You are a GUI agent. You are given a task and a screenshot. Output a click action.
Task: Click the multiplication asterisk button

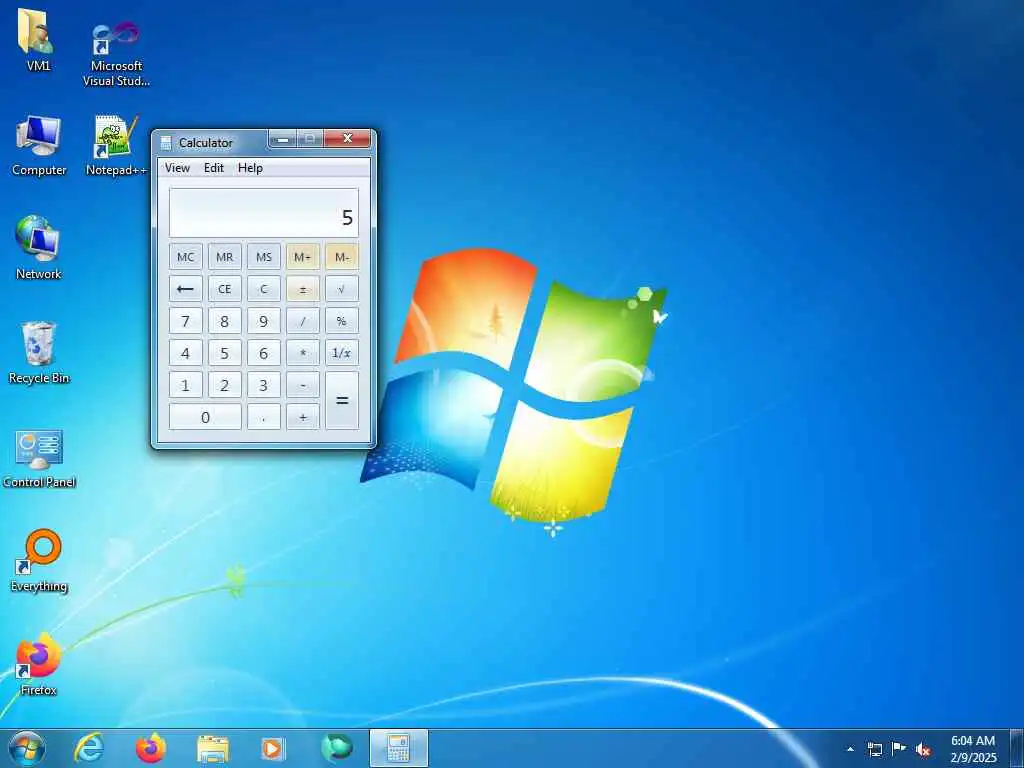302,353
